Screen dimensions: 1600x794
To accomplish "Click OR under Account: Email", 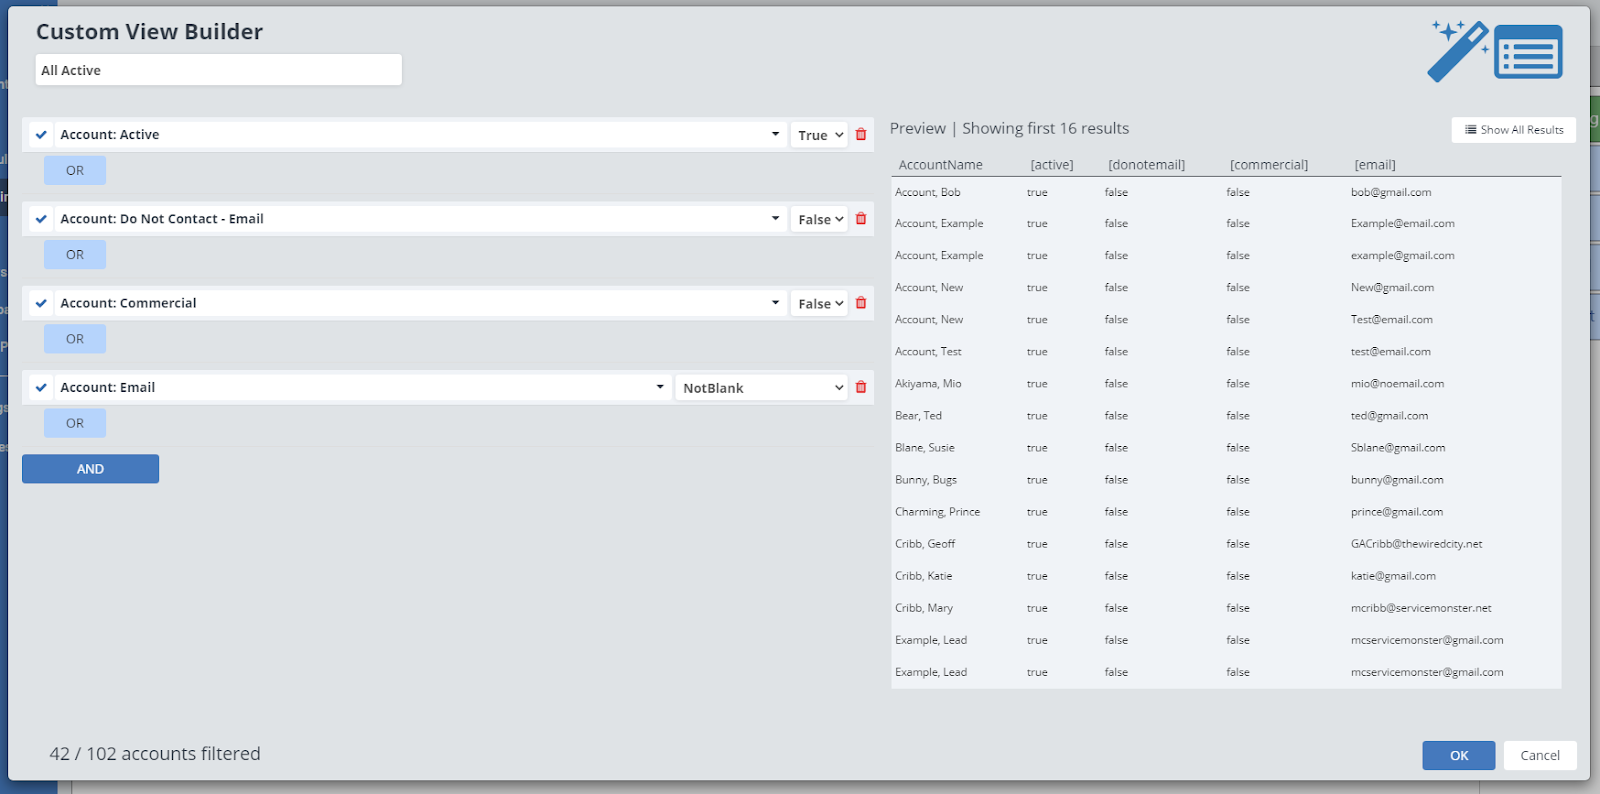I will click(x=75, y=424).
